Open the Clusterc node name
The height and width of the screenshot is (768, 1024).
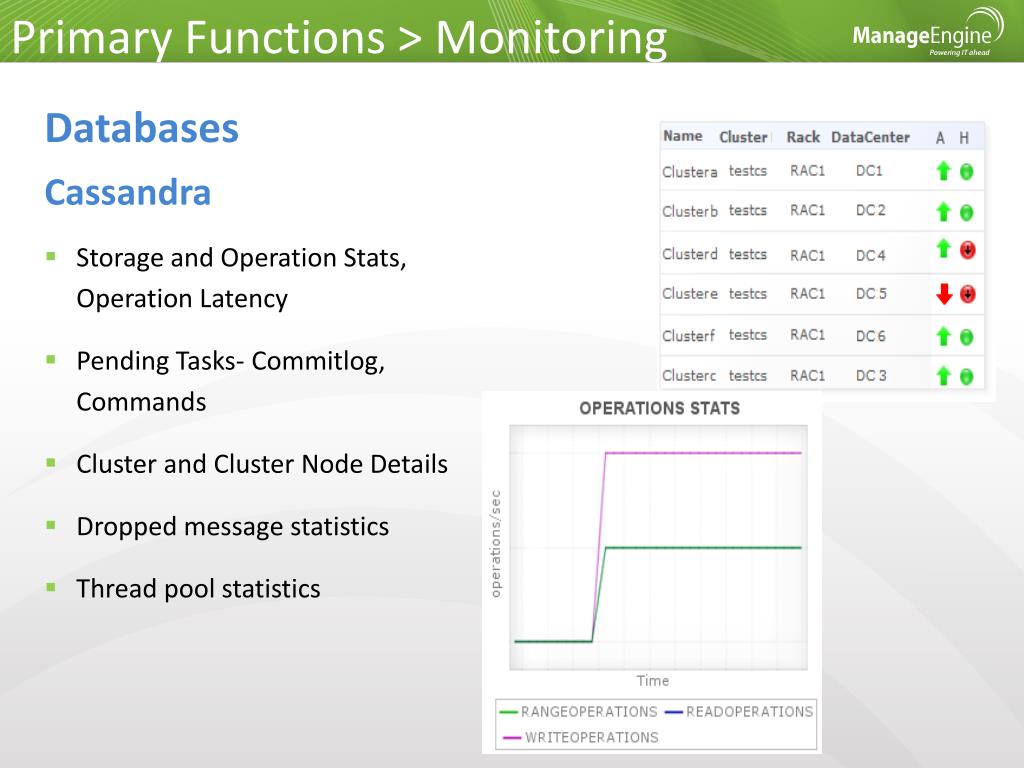(x=689, y=376)
